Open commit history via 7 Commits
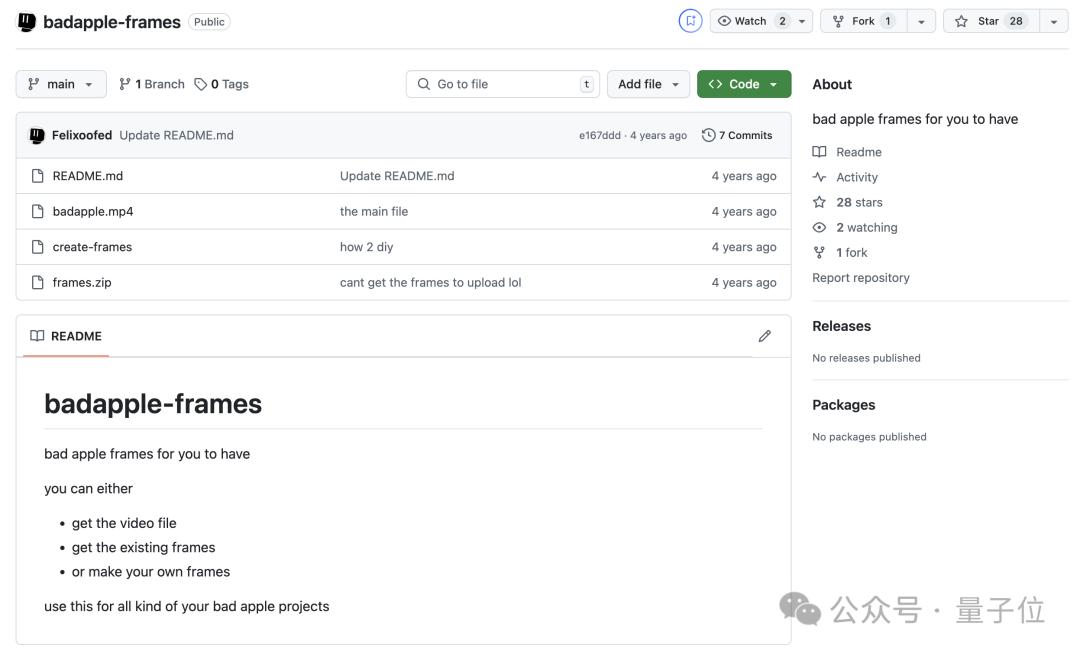The width and height of the screenshot is (1080, 654). 737,135
